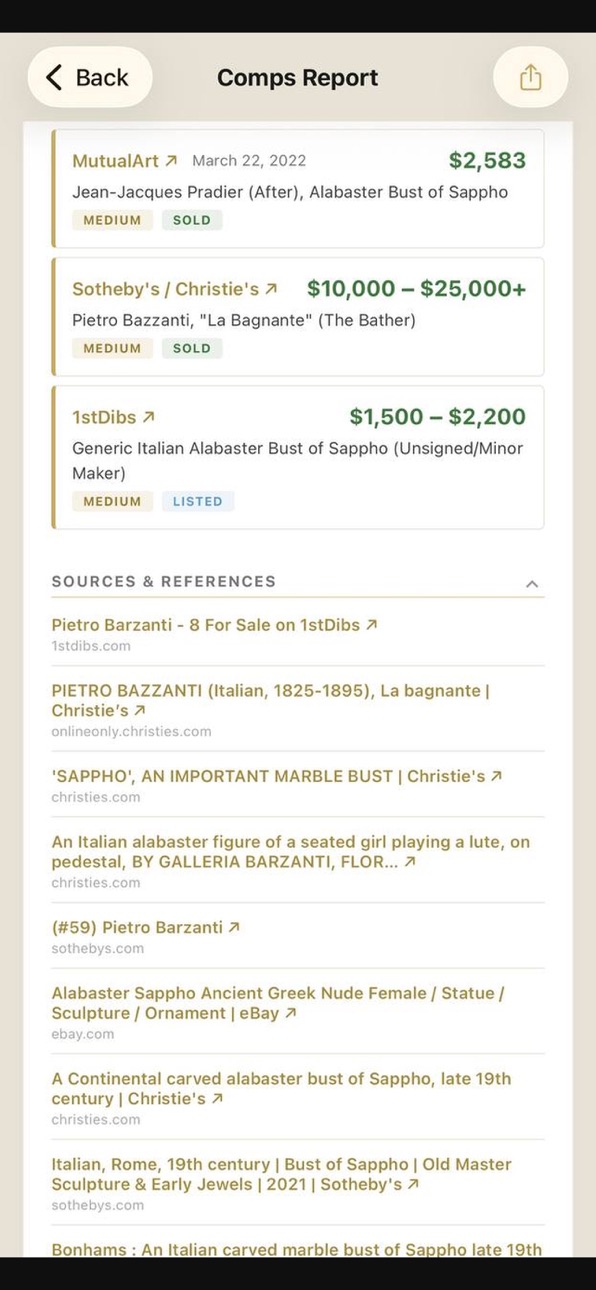Image resolution: width=596 pixels, height=1290 pixels.
Task: Go back with the Back button
Action: pos(90,77)
